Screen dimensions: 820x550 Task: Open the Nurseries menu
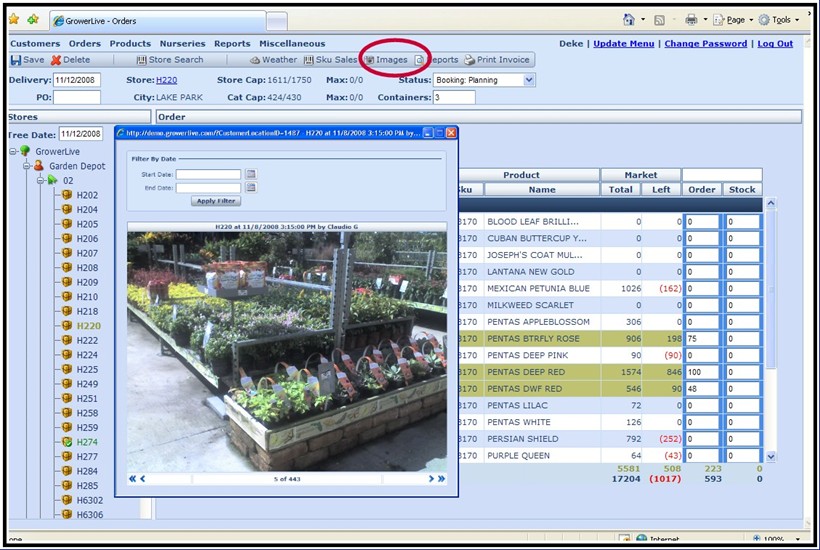(182, 44)
